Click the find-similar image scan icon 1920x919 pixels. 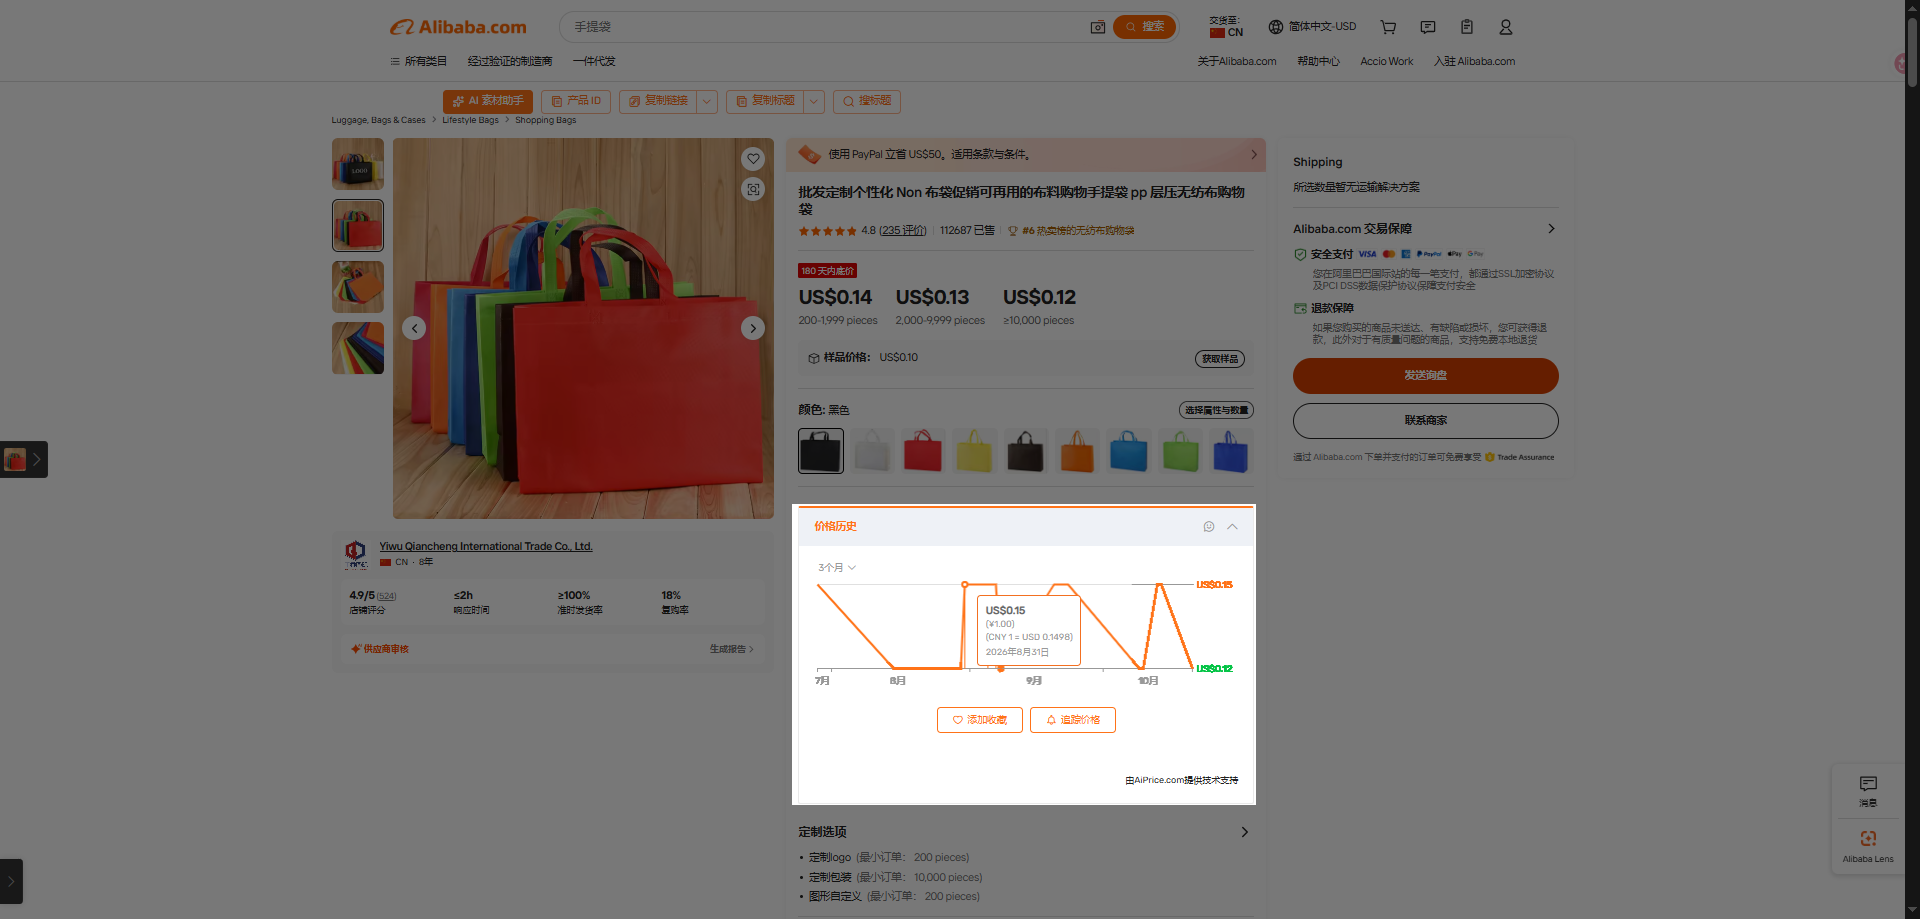pos(753,189)
